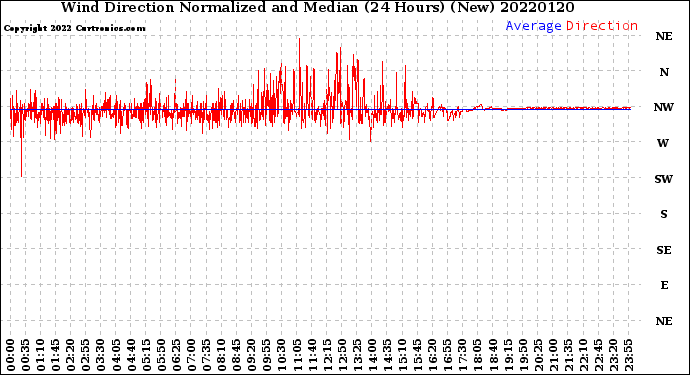Click the 23:55 time label
Viewport: 690px width, 375px height.
coord(628,355)
